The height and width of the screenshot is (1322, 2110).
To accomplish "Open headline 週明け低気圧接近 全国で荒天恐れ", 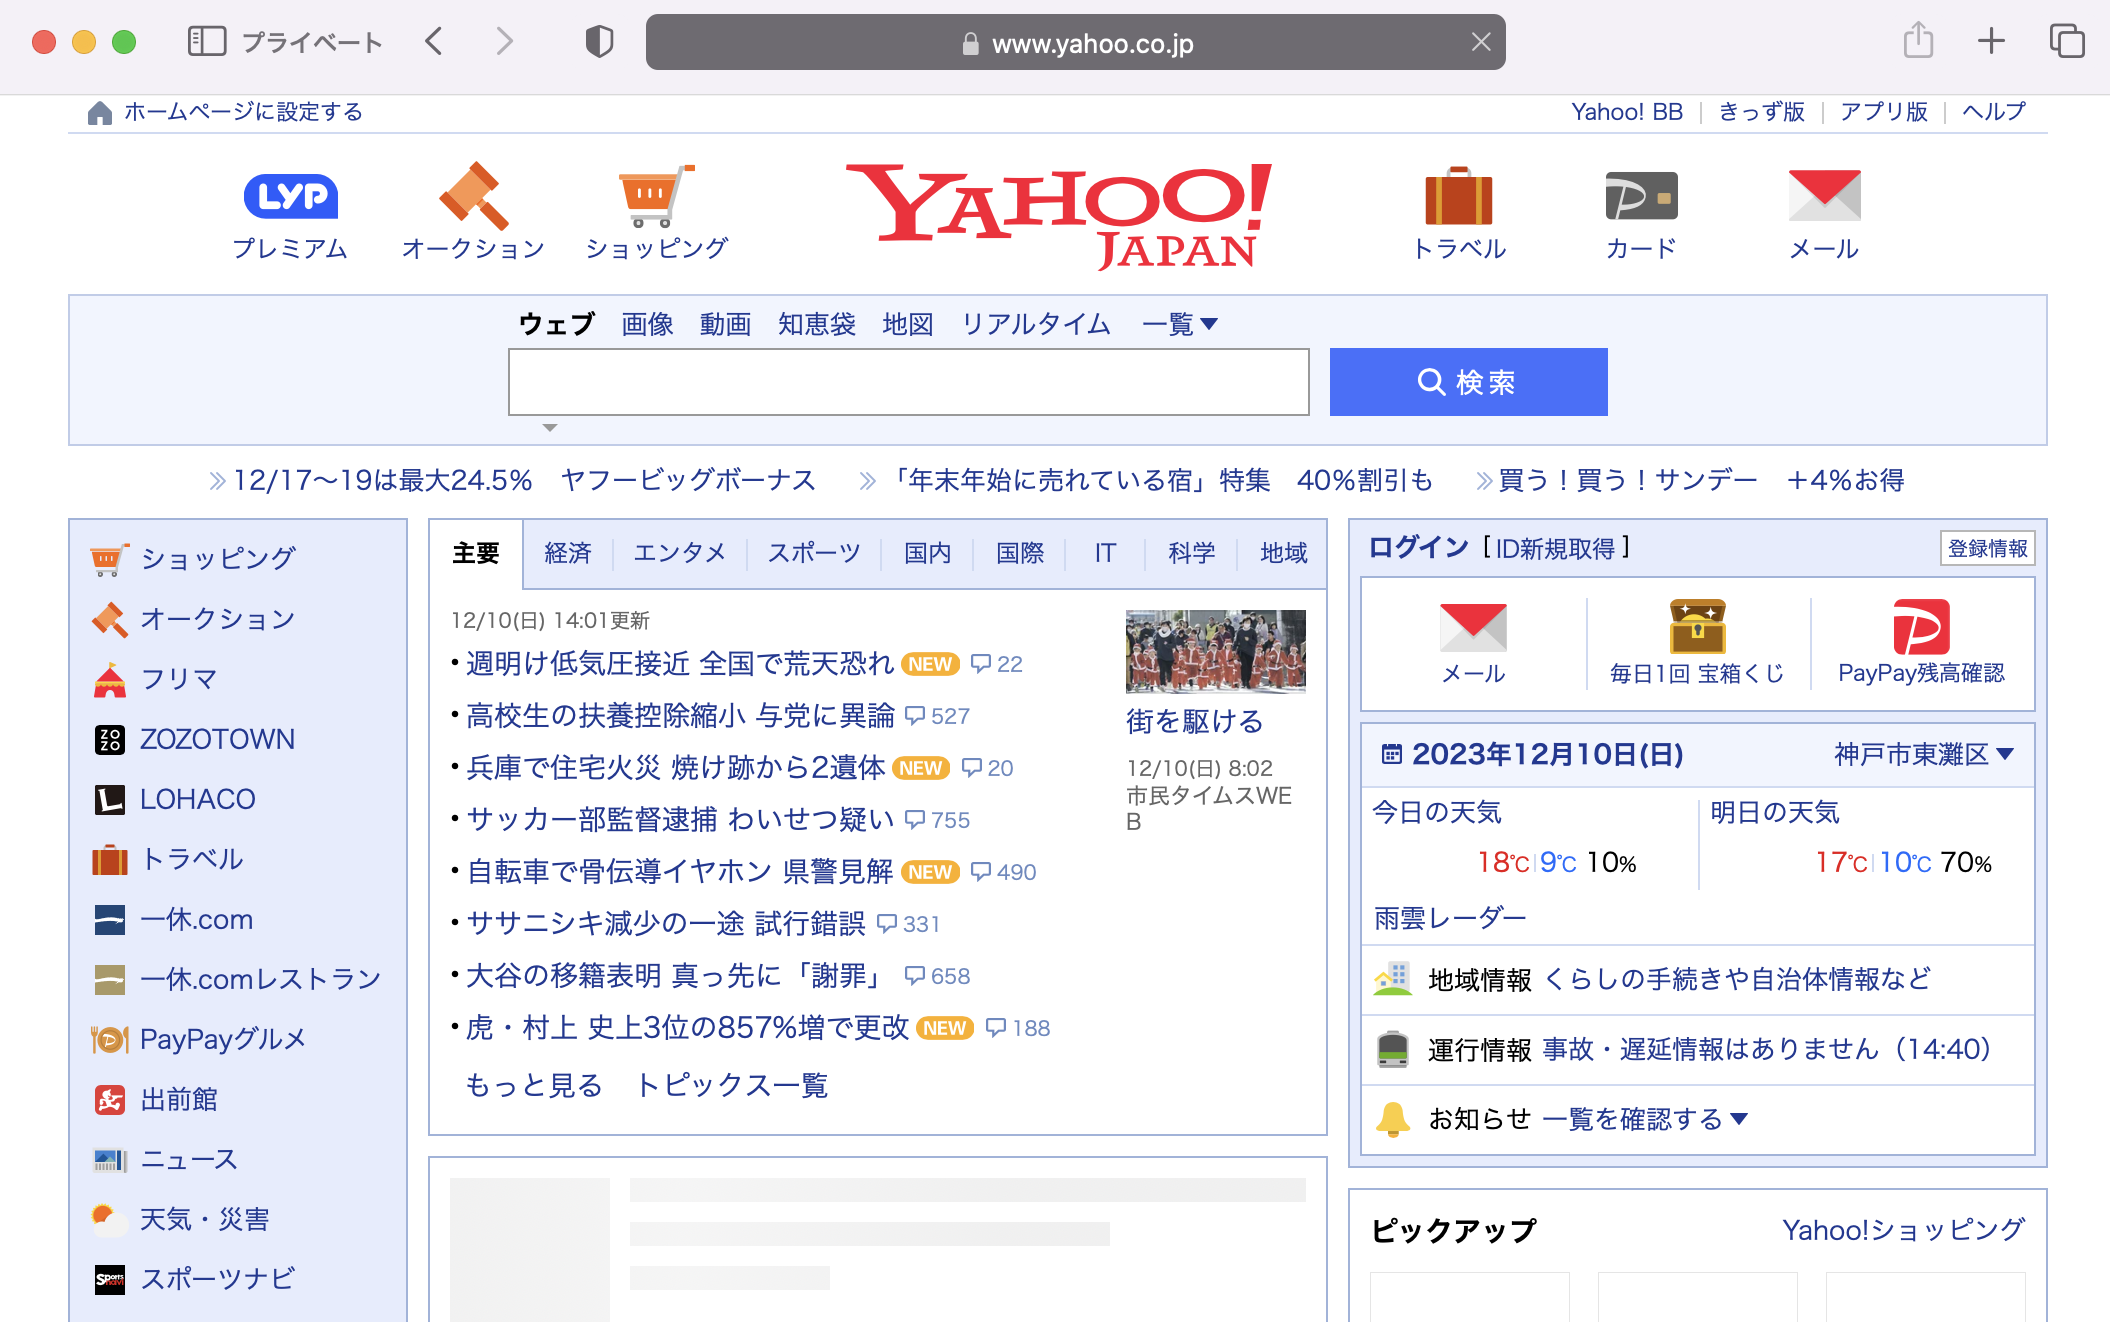I will coord(680,664).
